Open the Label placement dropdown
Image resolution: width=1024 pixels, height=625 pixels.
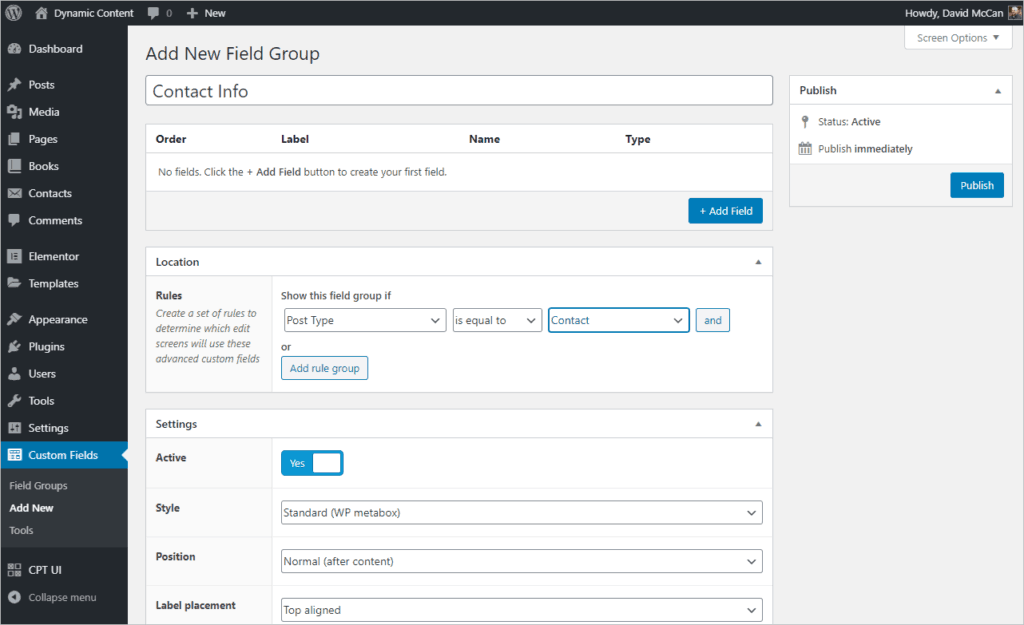coord(521,610)
